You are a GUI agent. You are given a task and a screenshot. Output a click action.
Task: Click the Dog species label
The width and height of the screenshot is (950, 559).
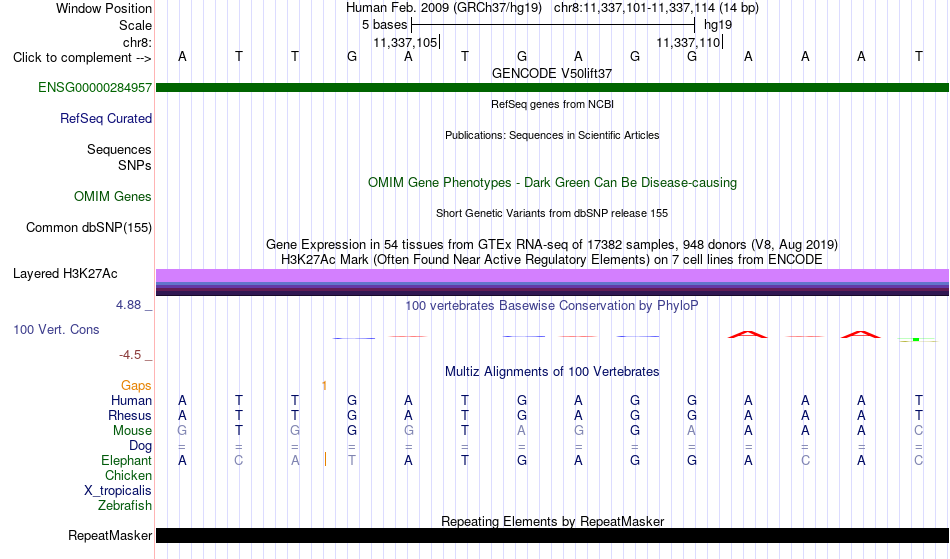click(x=140, y=446)
